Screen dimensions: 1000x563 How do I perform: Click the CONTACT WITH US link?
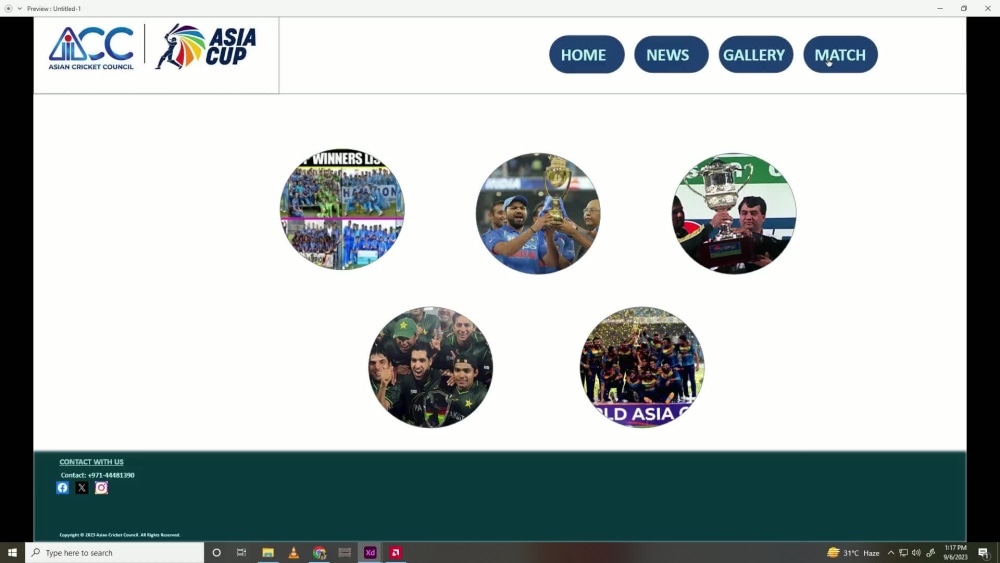pyautogui.click(x=91, y=462)
